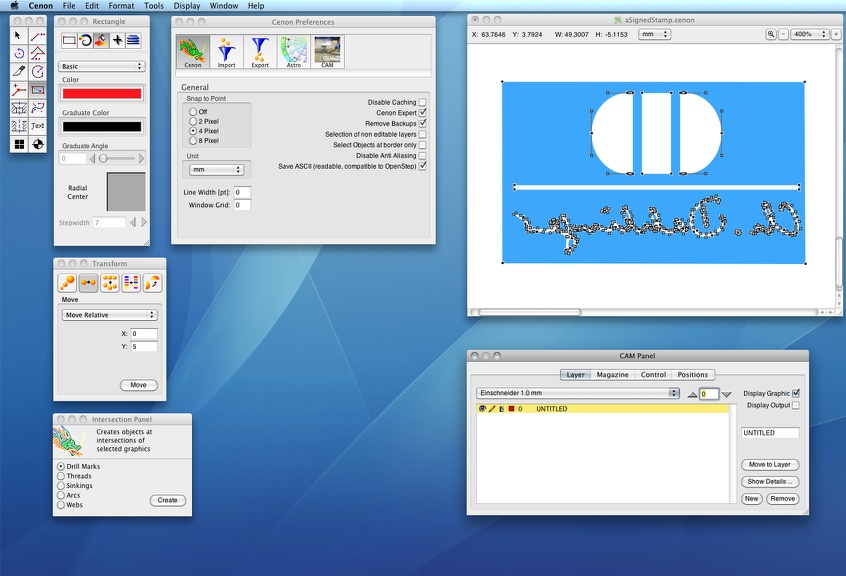Open the CAM preferences icon

[x=327, y=52]
